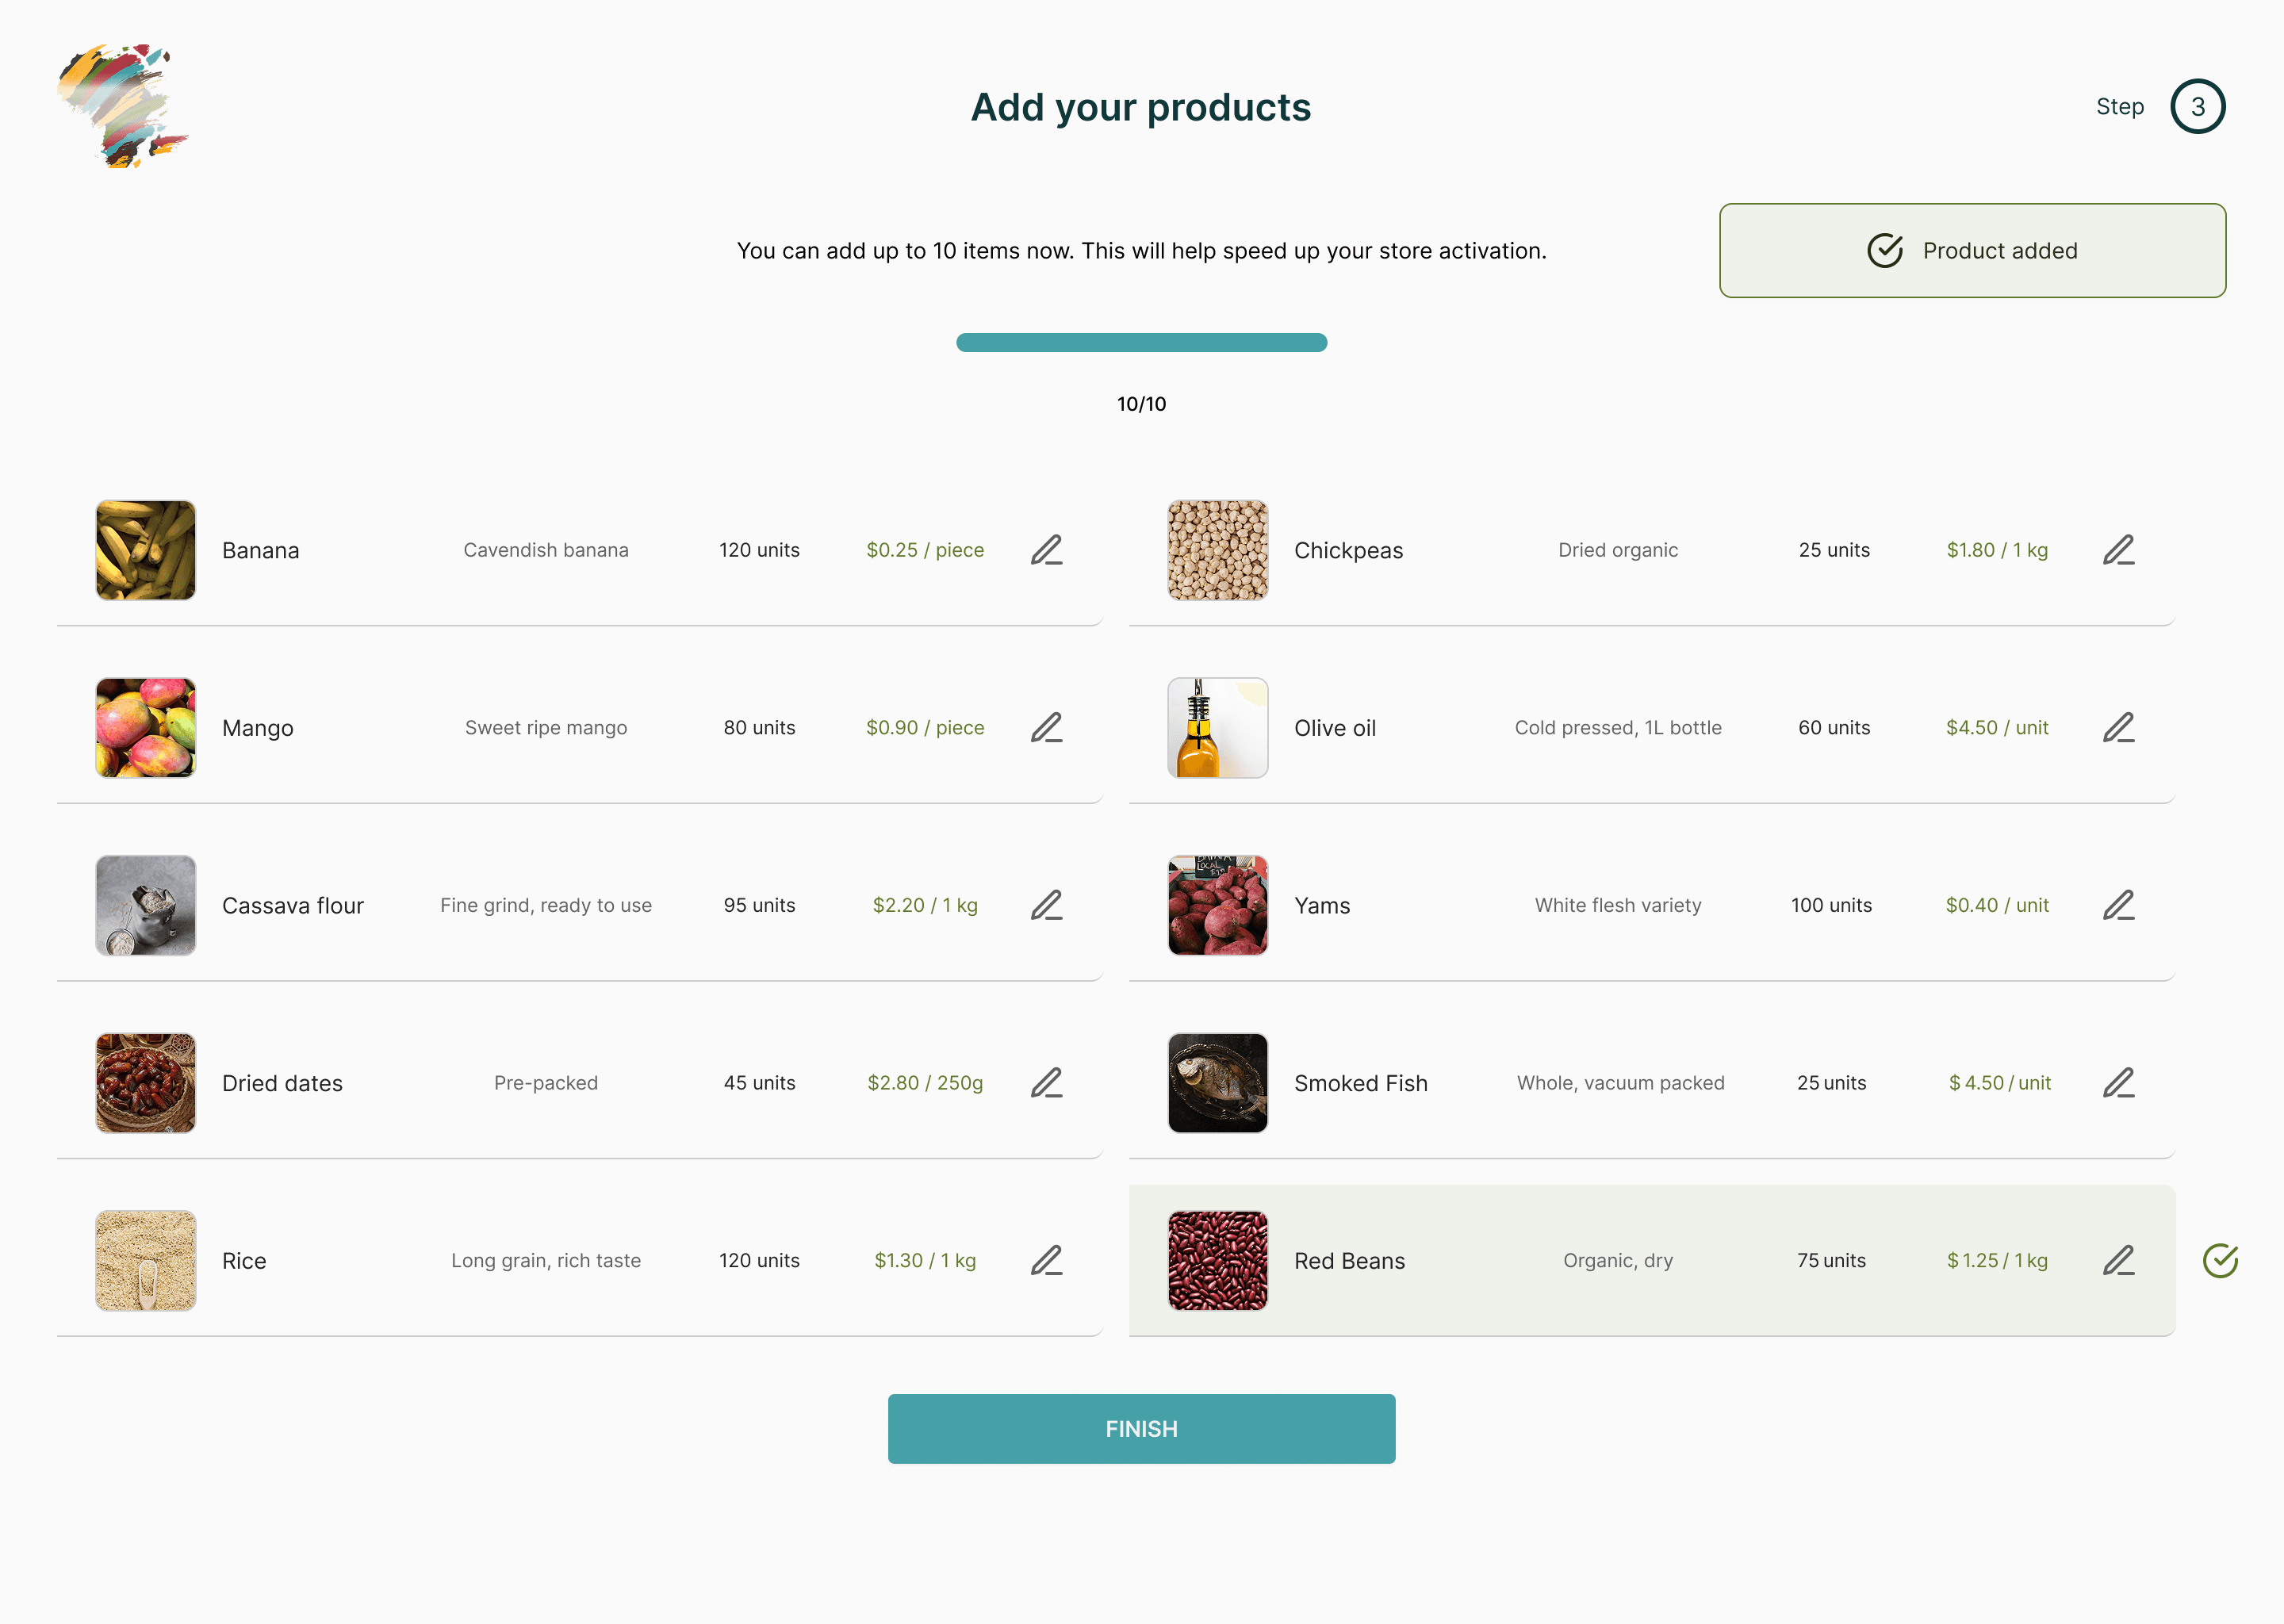Click the green checkmark beside Red Beans

point(2220,1260)
